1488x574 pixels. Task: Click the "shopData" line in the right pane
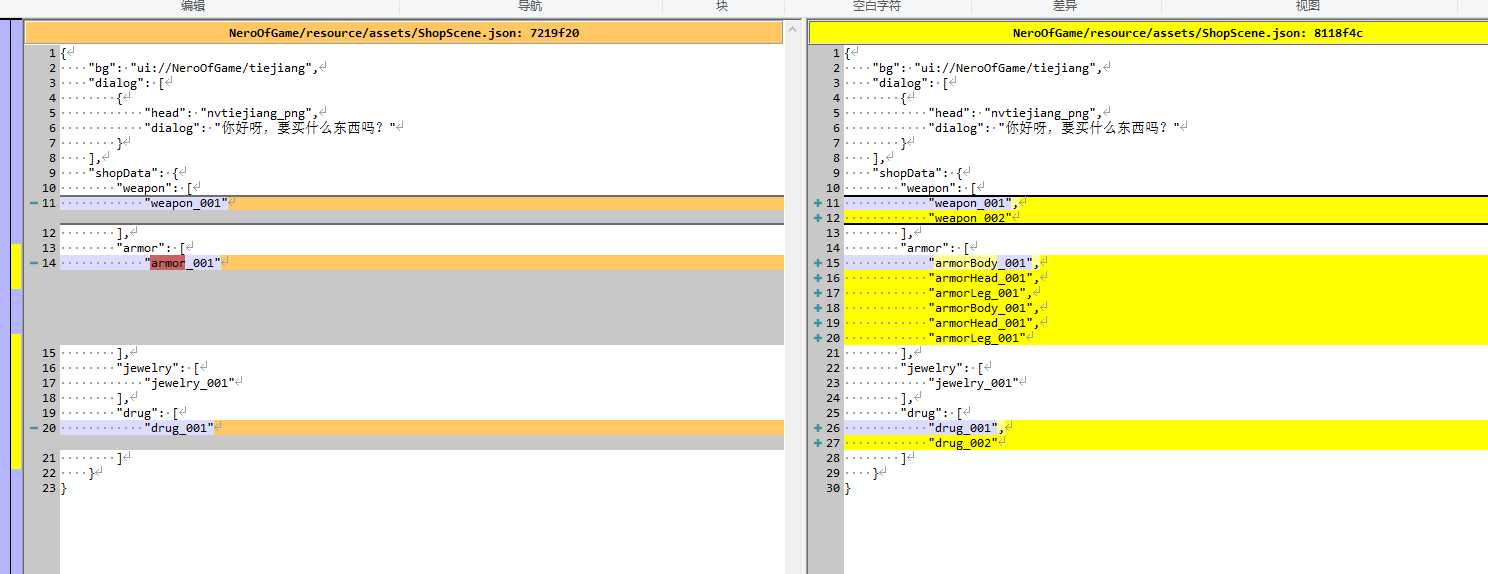click(x=1166, y=173)
